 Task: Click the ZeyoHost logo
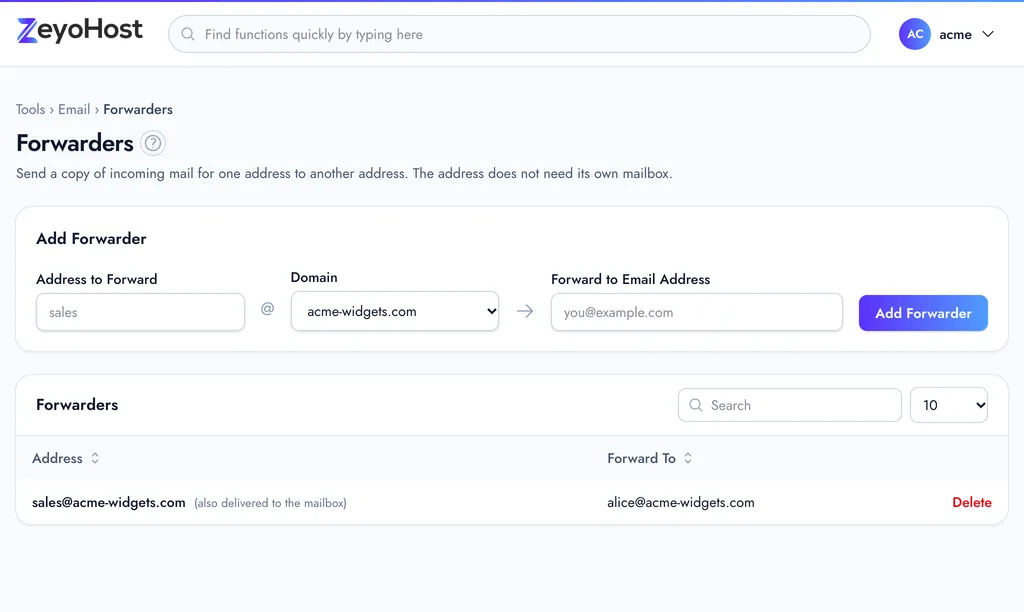[x=80, y=31]
